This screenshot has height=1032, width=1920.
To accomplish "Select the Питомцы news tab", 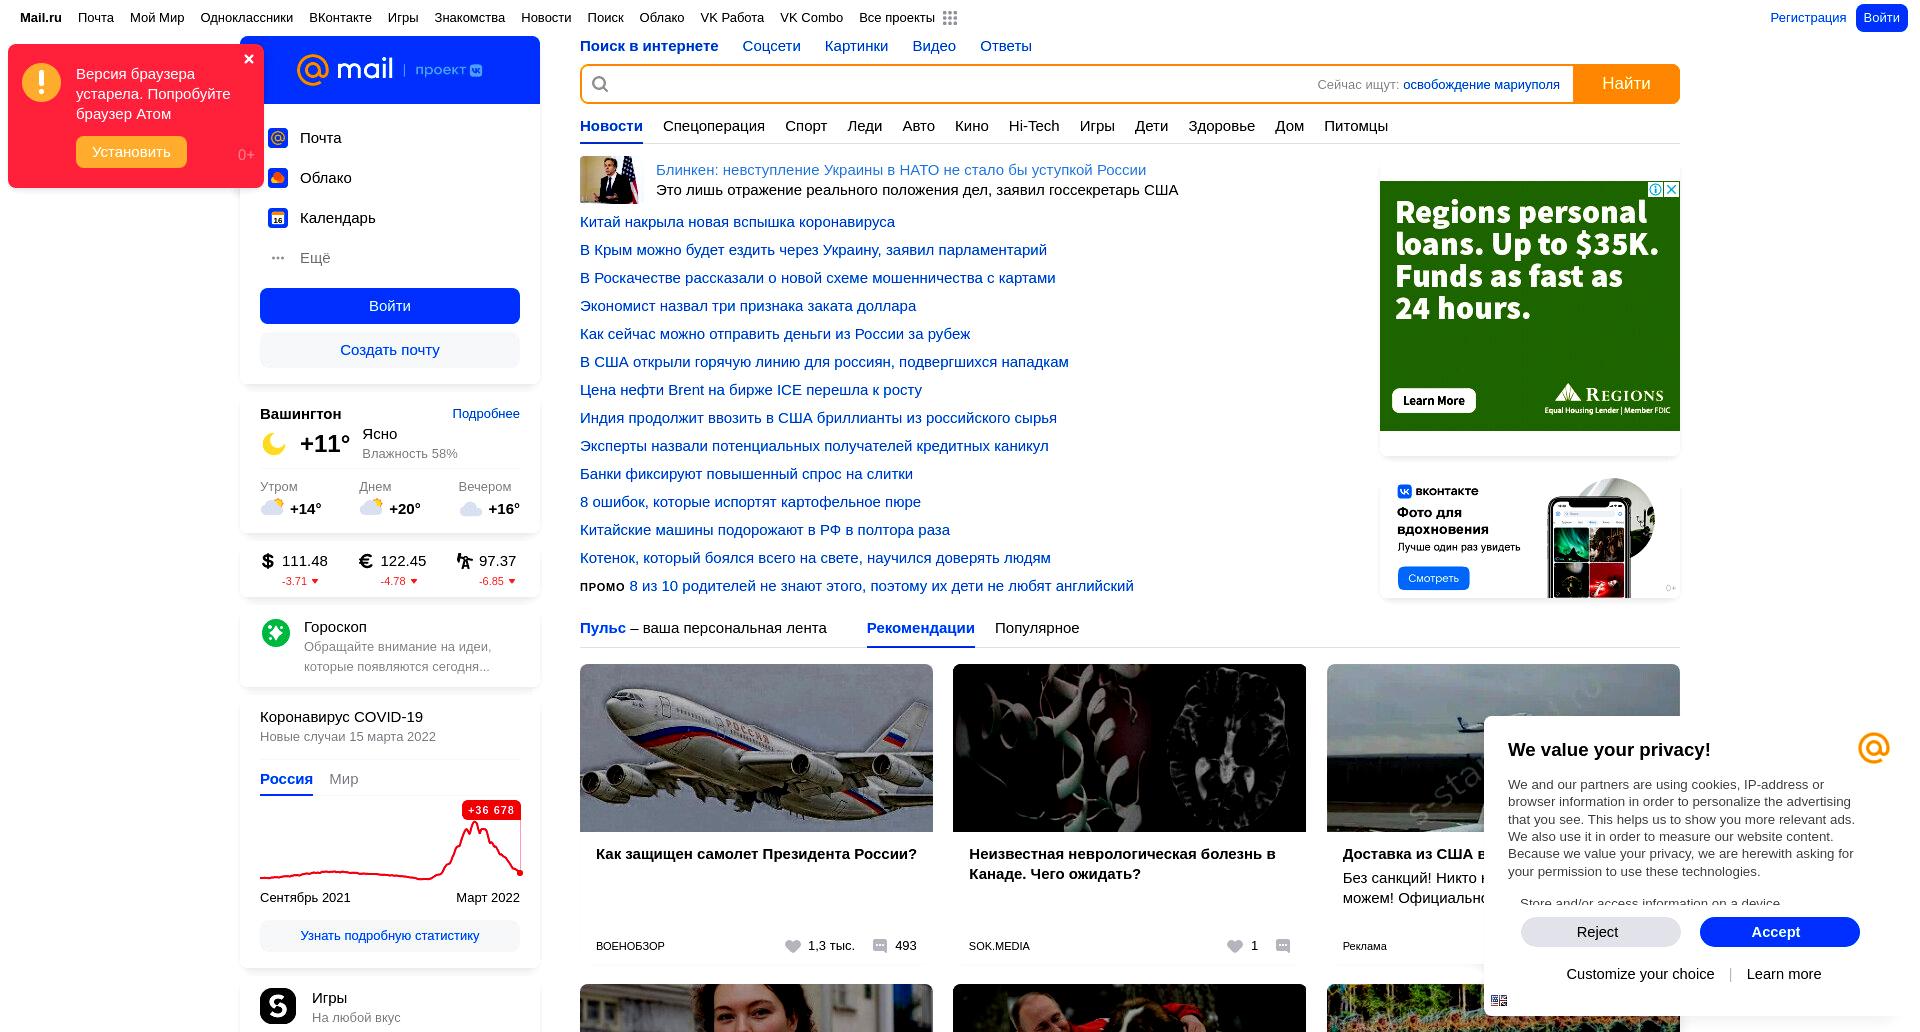I will click(1356, 126).
